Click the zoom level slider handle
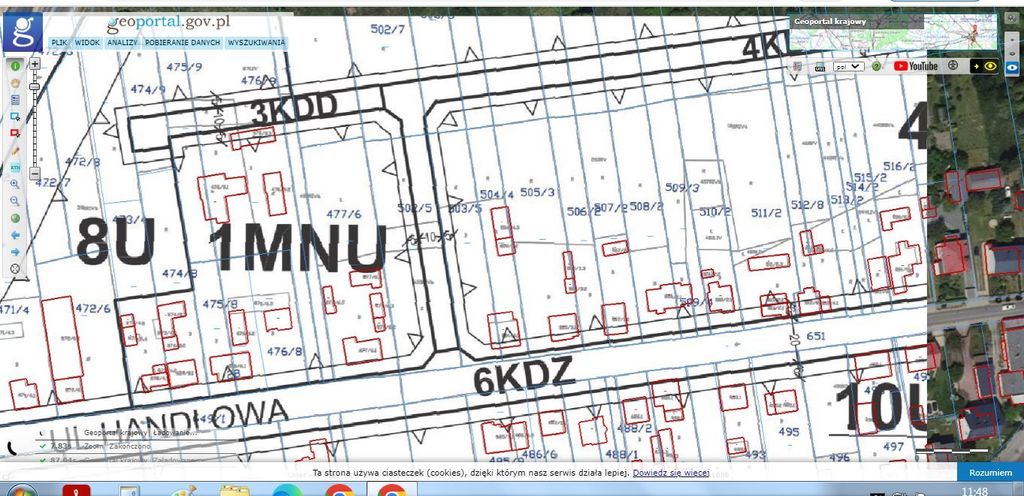1024x496 pixels. [x=35, y=86]
